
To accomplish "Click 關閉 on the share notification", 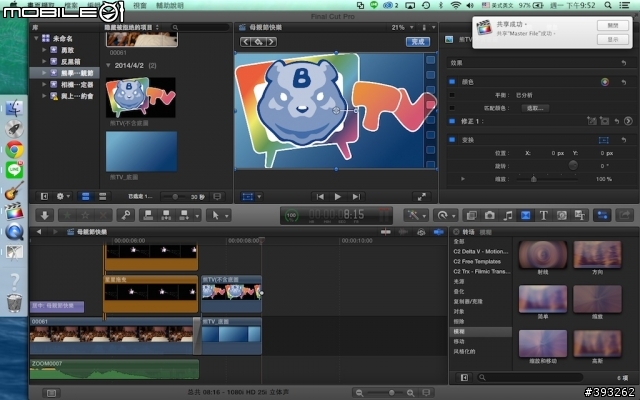I will pos(613,25).
